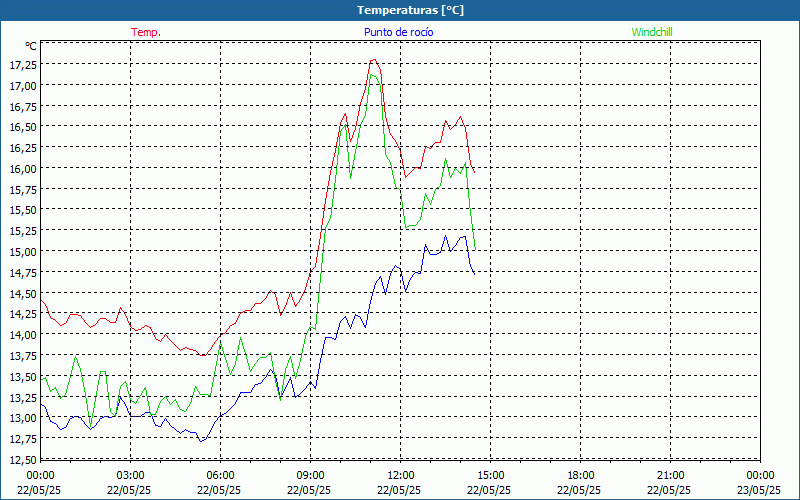The height and width of the screenshot is (500, 800).
Task: Click the 12,75 y-axis value
Action: click(23, 439)
